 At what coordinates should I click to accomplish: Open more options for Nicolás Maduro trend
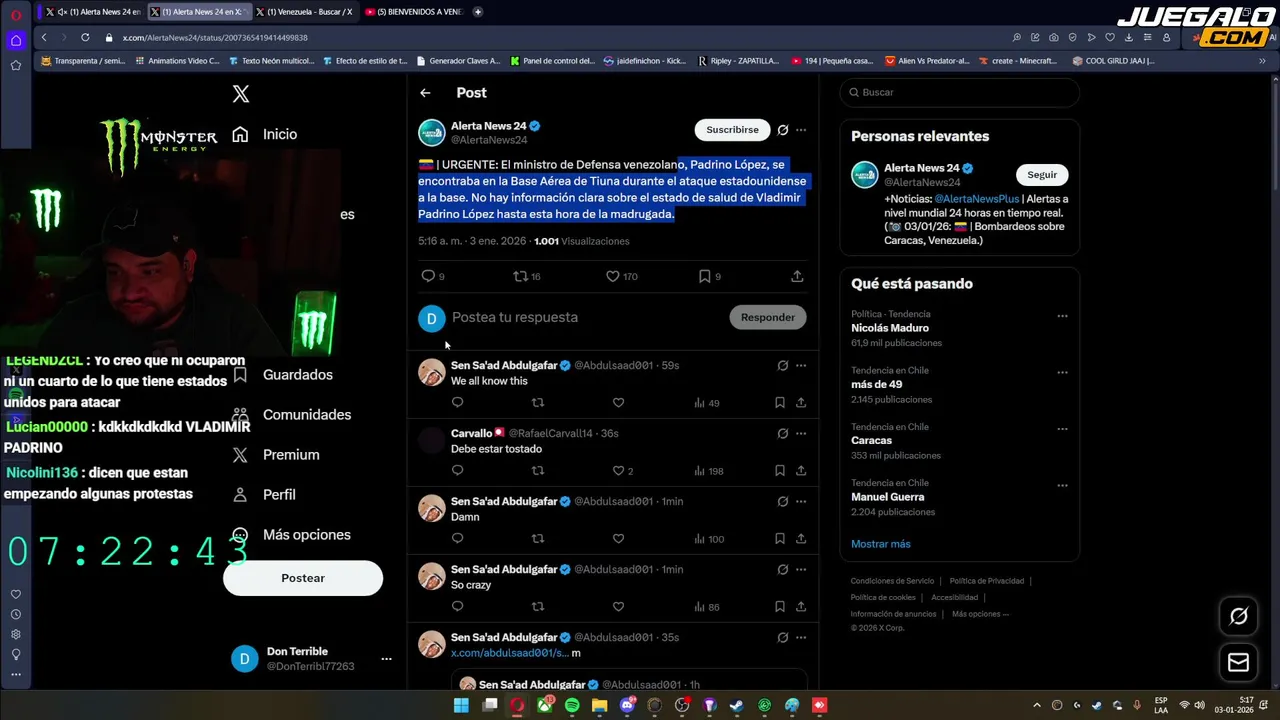tap(1062, 316)
